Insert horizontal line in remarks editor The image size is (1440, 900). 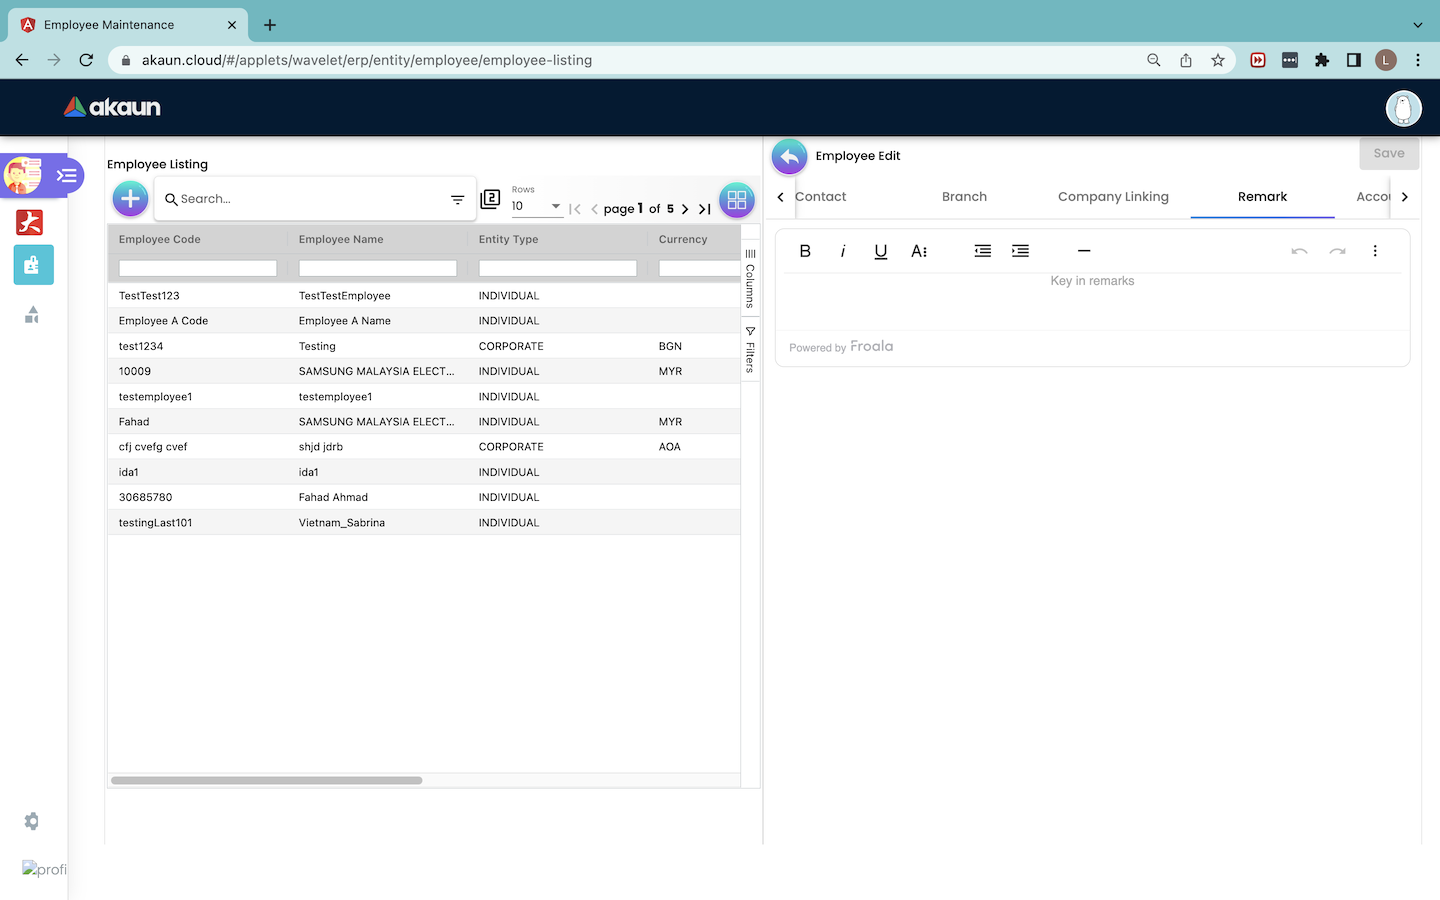coord(1084,251)
